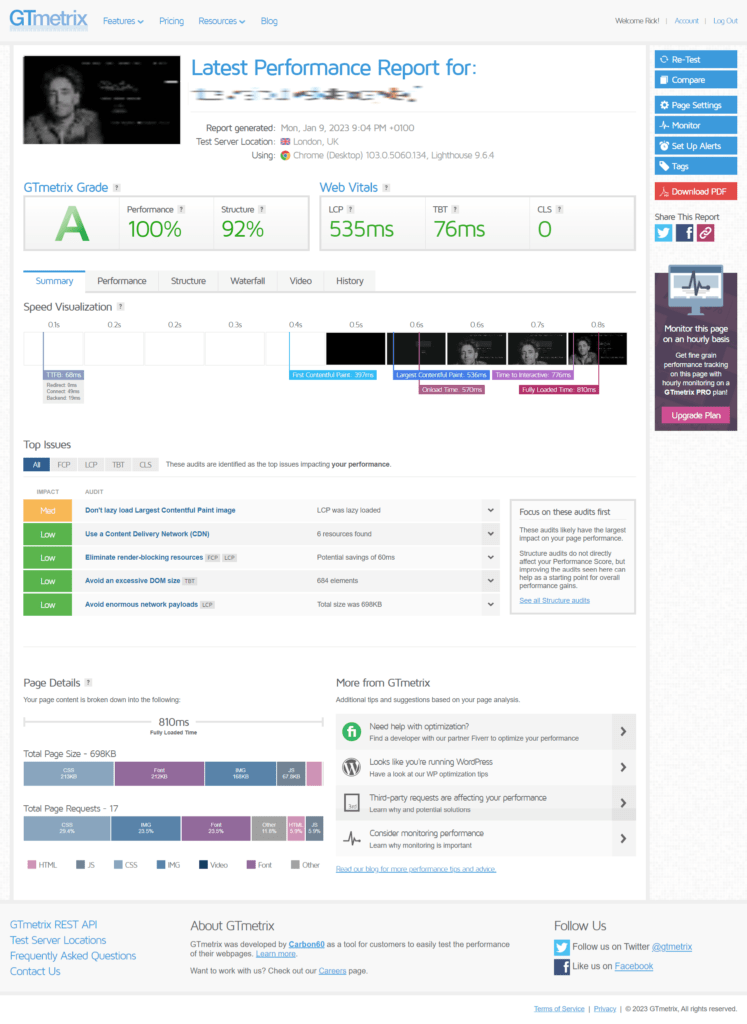Screen dimensions: 747x1024
Task: Click the tested page thumbnail screenshot
Action: pos(102,100)
